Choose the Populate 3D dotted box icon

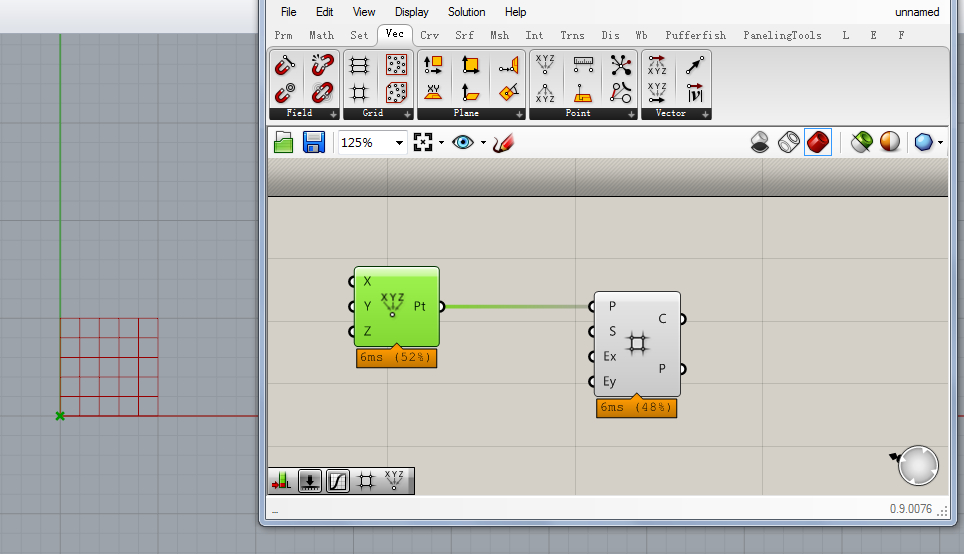[x=396, y=93]
